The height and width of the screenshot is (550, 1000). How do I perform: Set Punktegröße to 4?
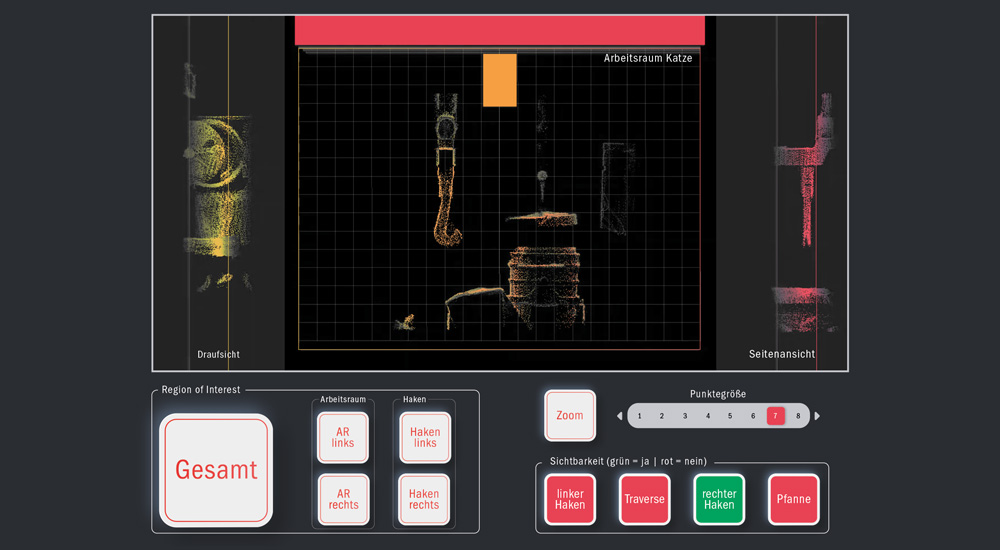[708, 416]
